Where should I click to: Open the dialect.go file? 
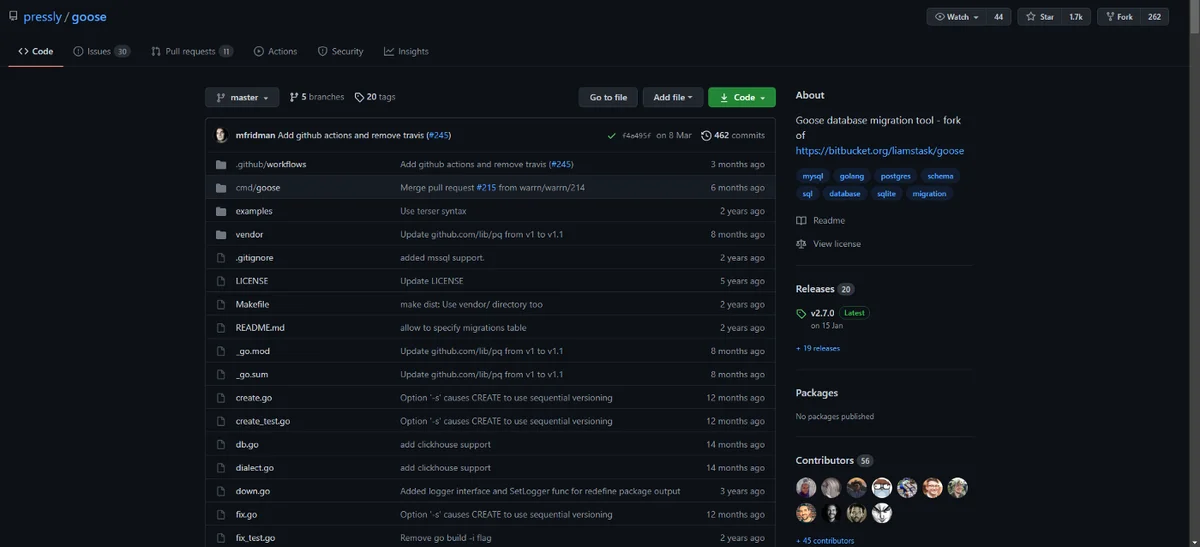[x=254, y=468]
